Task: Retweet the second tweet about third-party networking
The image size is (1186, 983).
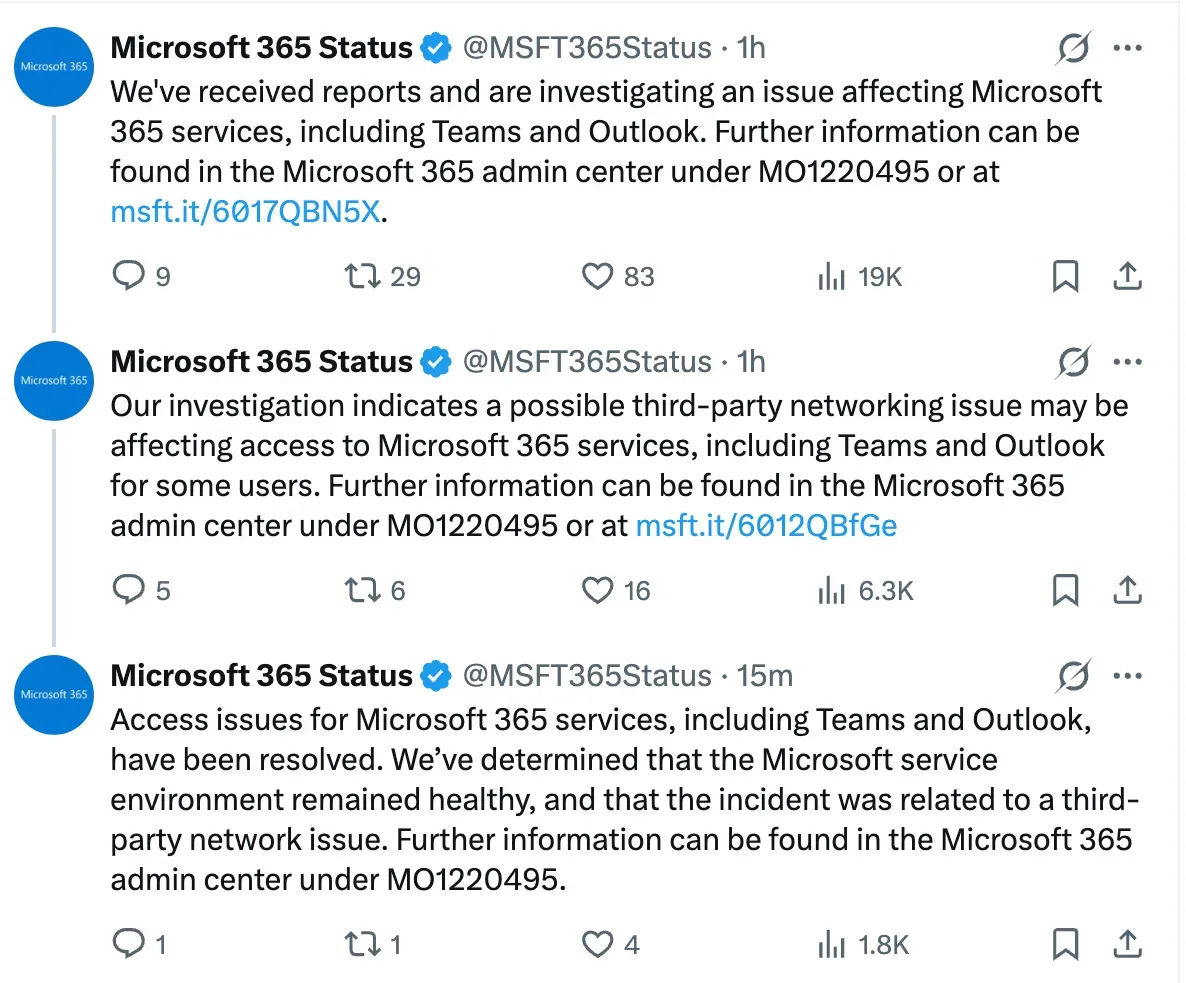Action: click(360, 590)
